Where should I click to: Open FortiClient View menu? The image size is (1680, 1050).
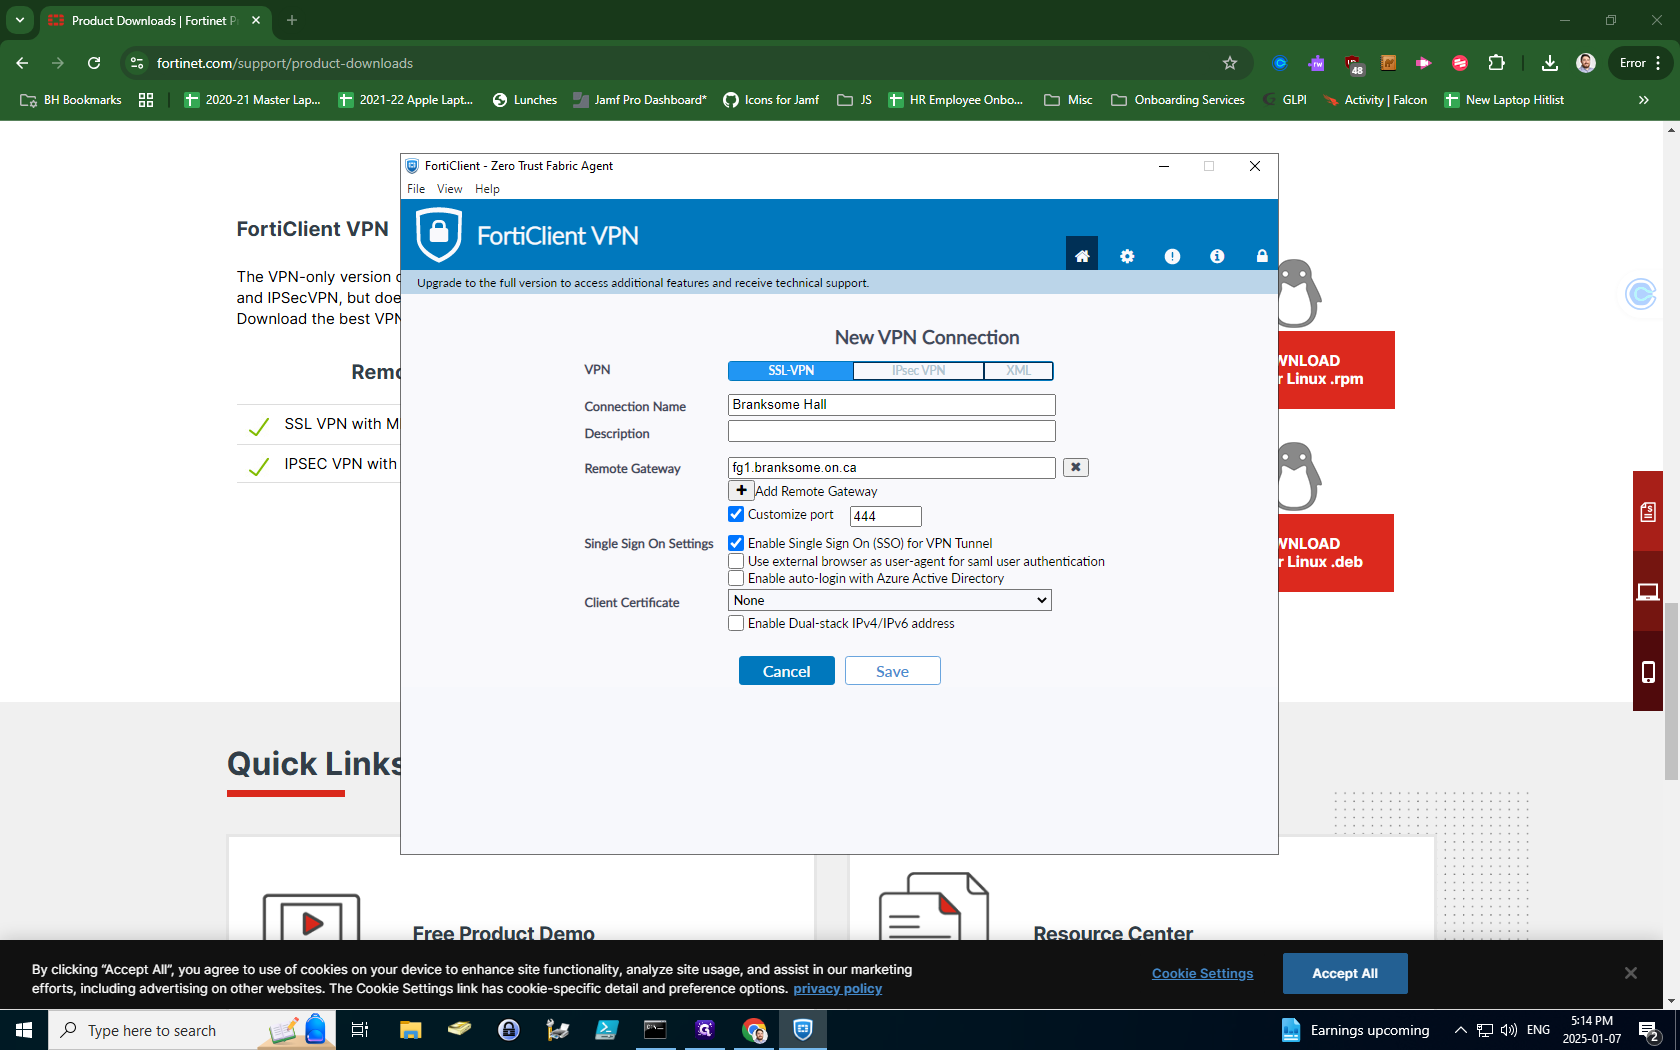450,189
